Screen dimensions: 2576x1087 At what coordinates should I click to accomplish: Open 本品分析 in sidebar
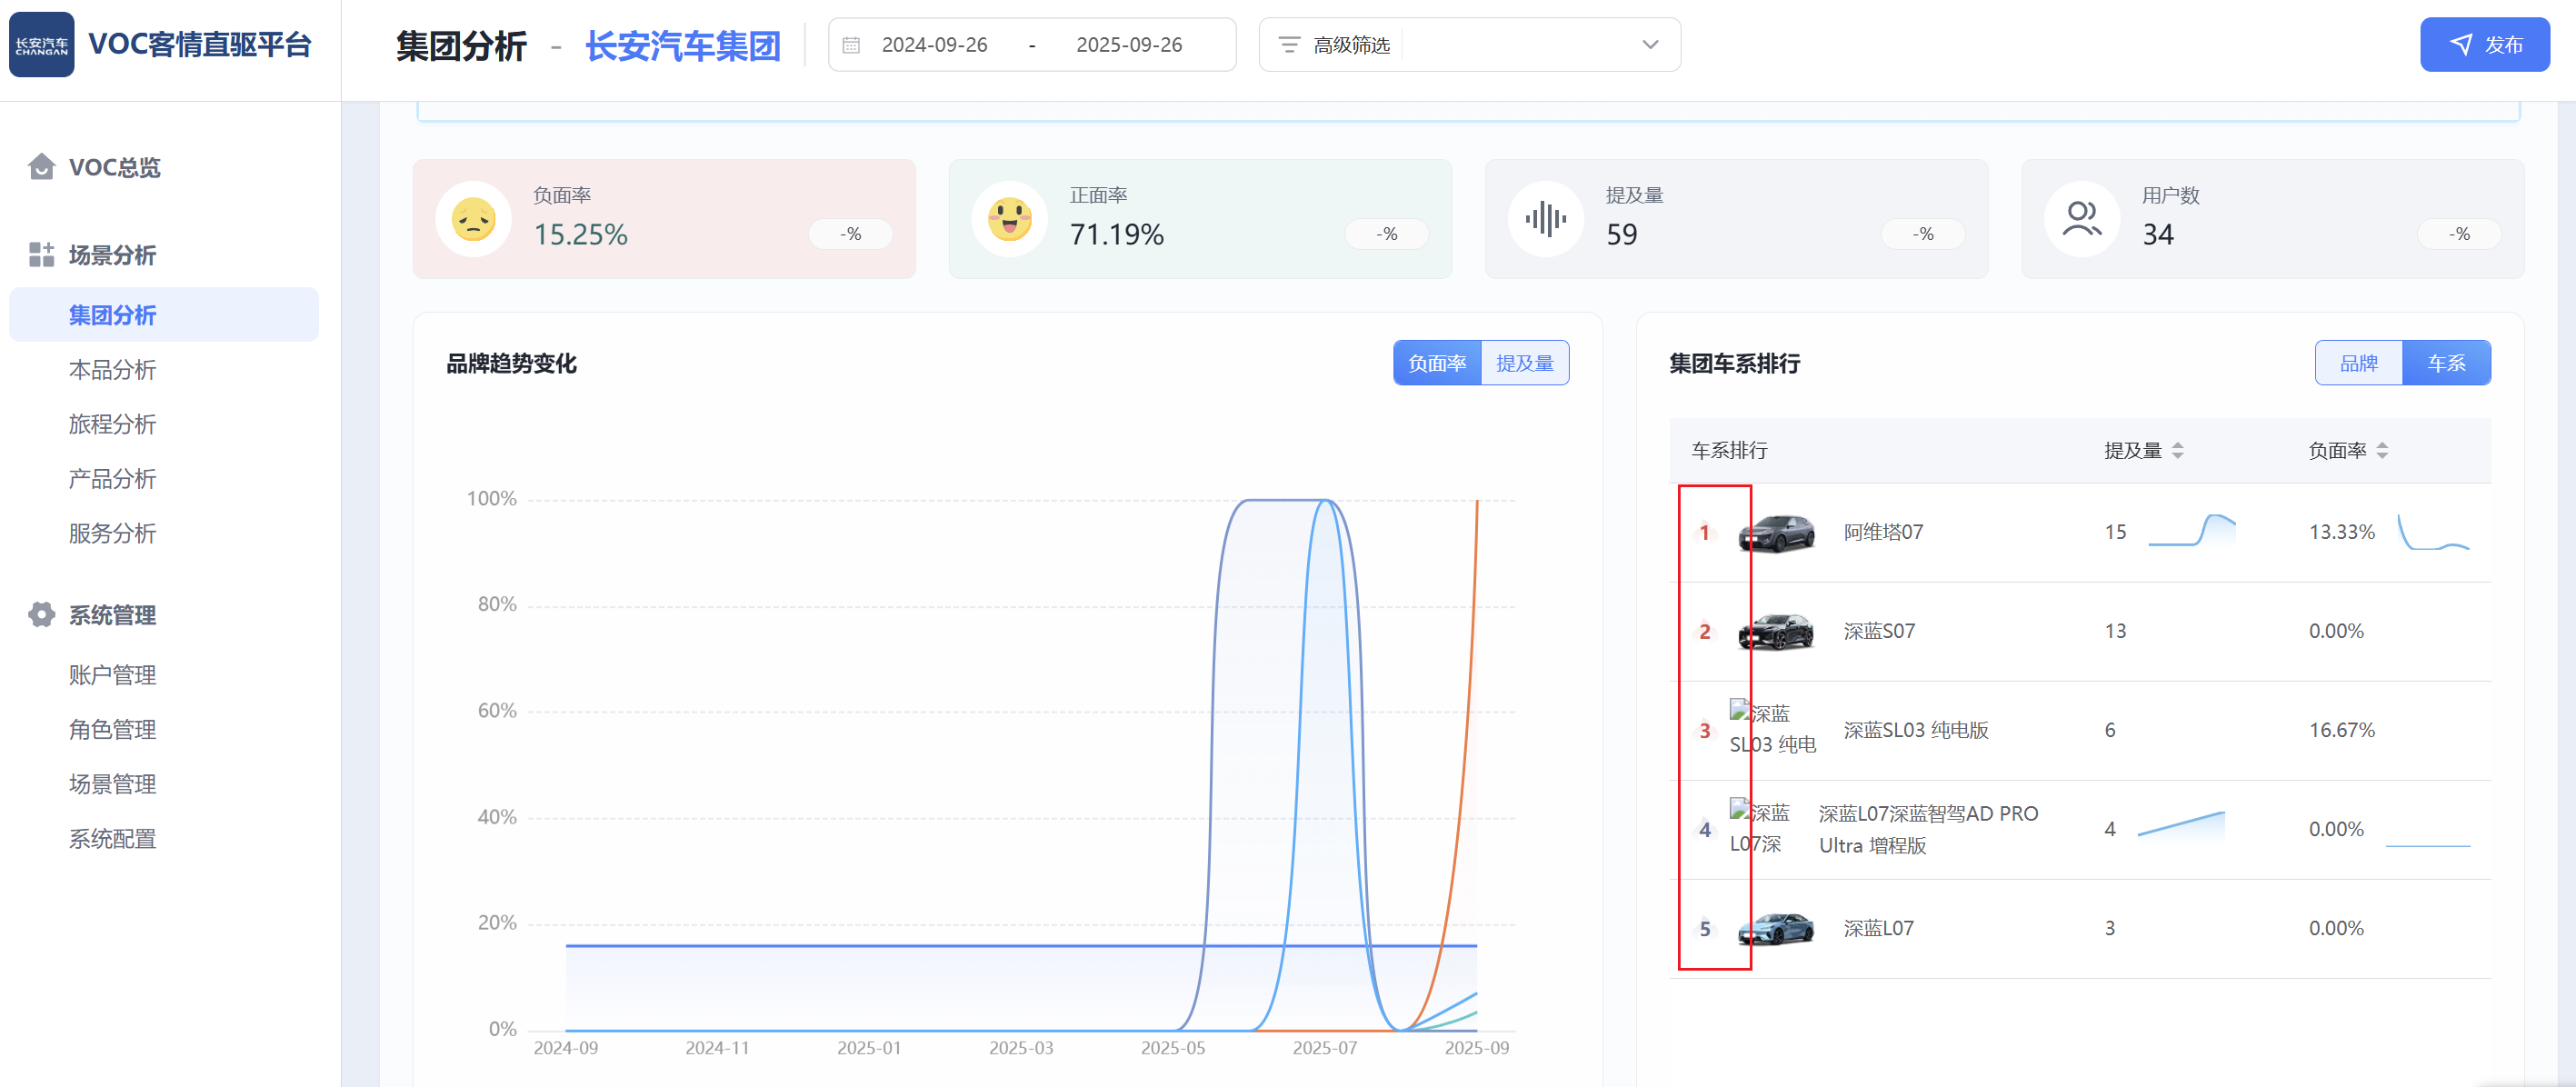pos(112,370)
